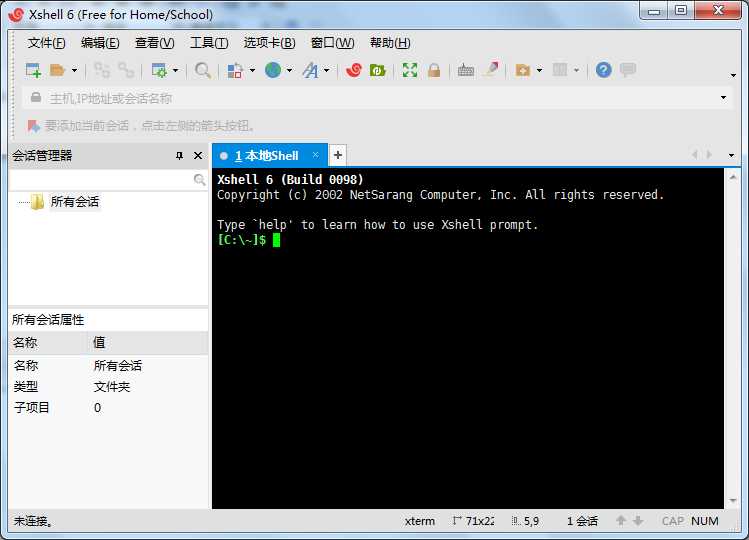Open the 查看(V) menu
Viewport: 749px width, 540px height.
tap(155, 43)
